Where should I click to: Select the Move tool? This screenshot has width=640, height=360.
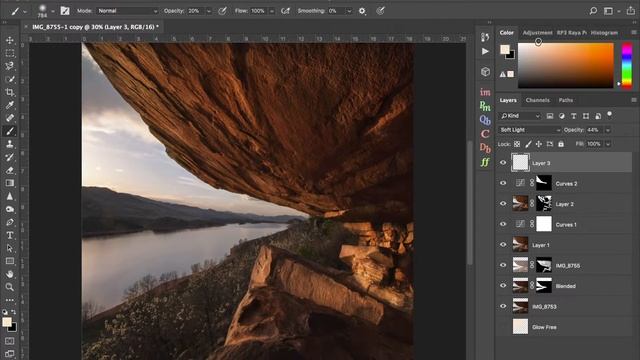[x=9, y=40]
